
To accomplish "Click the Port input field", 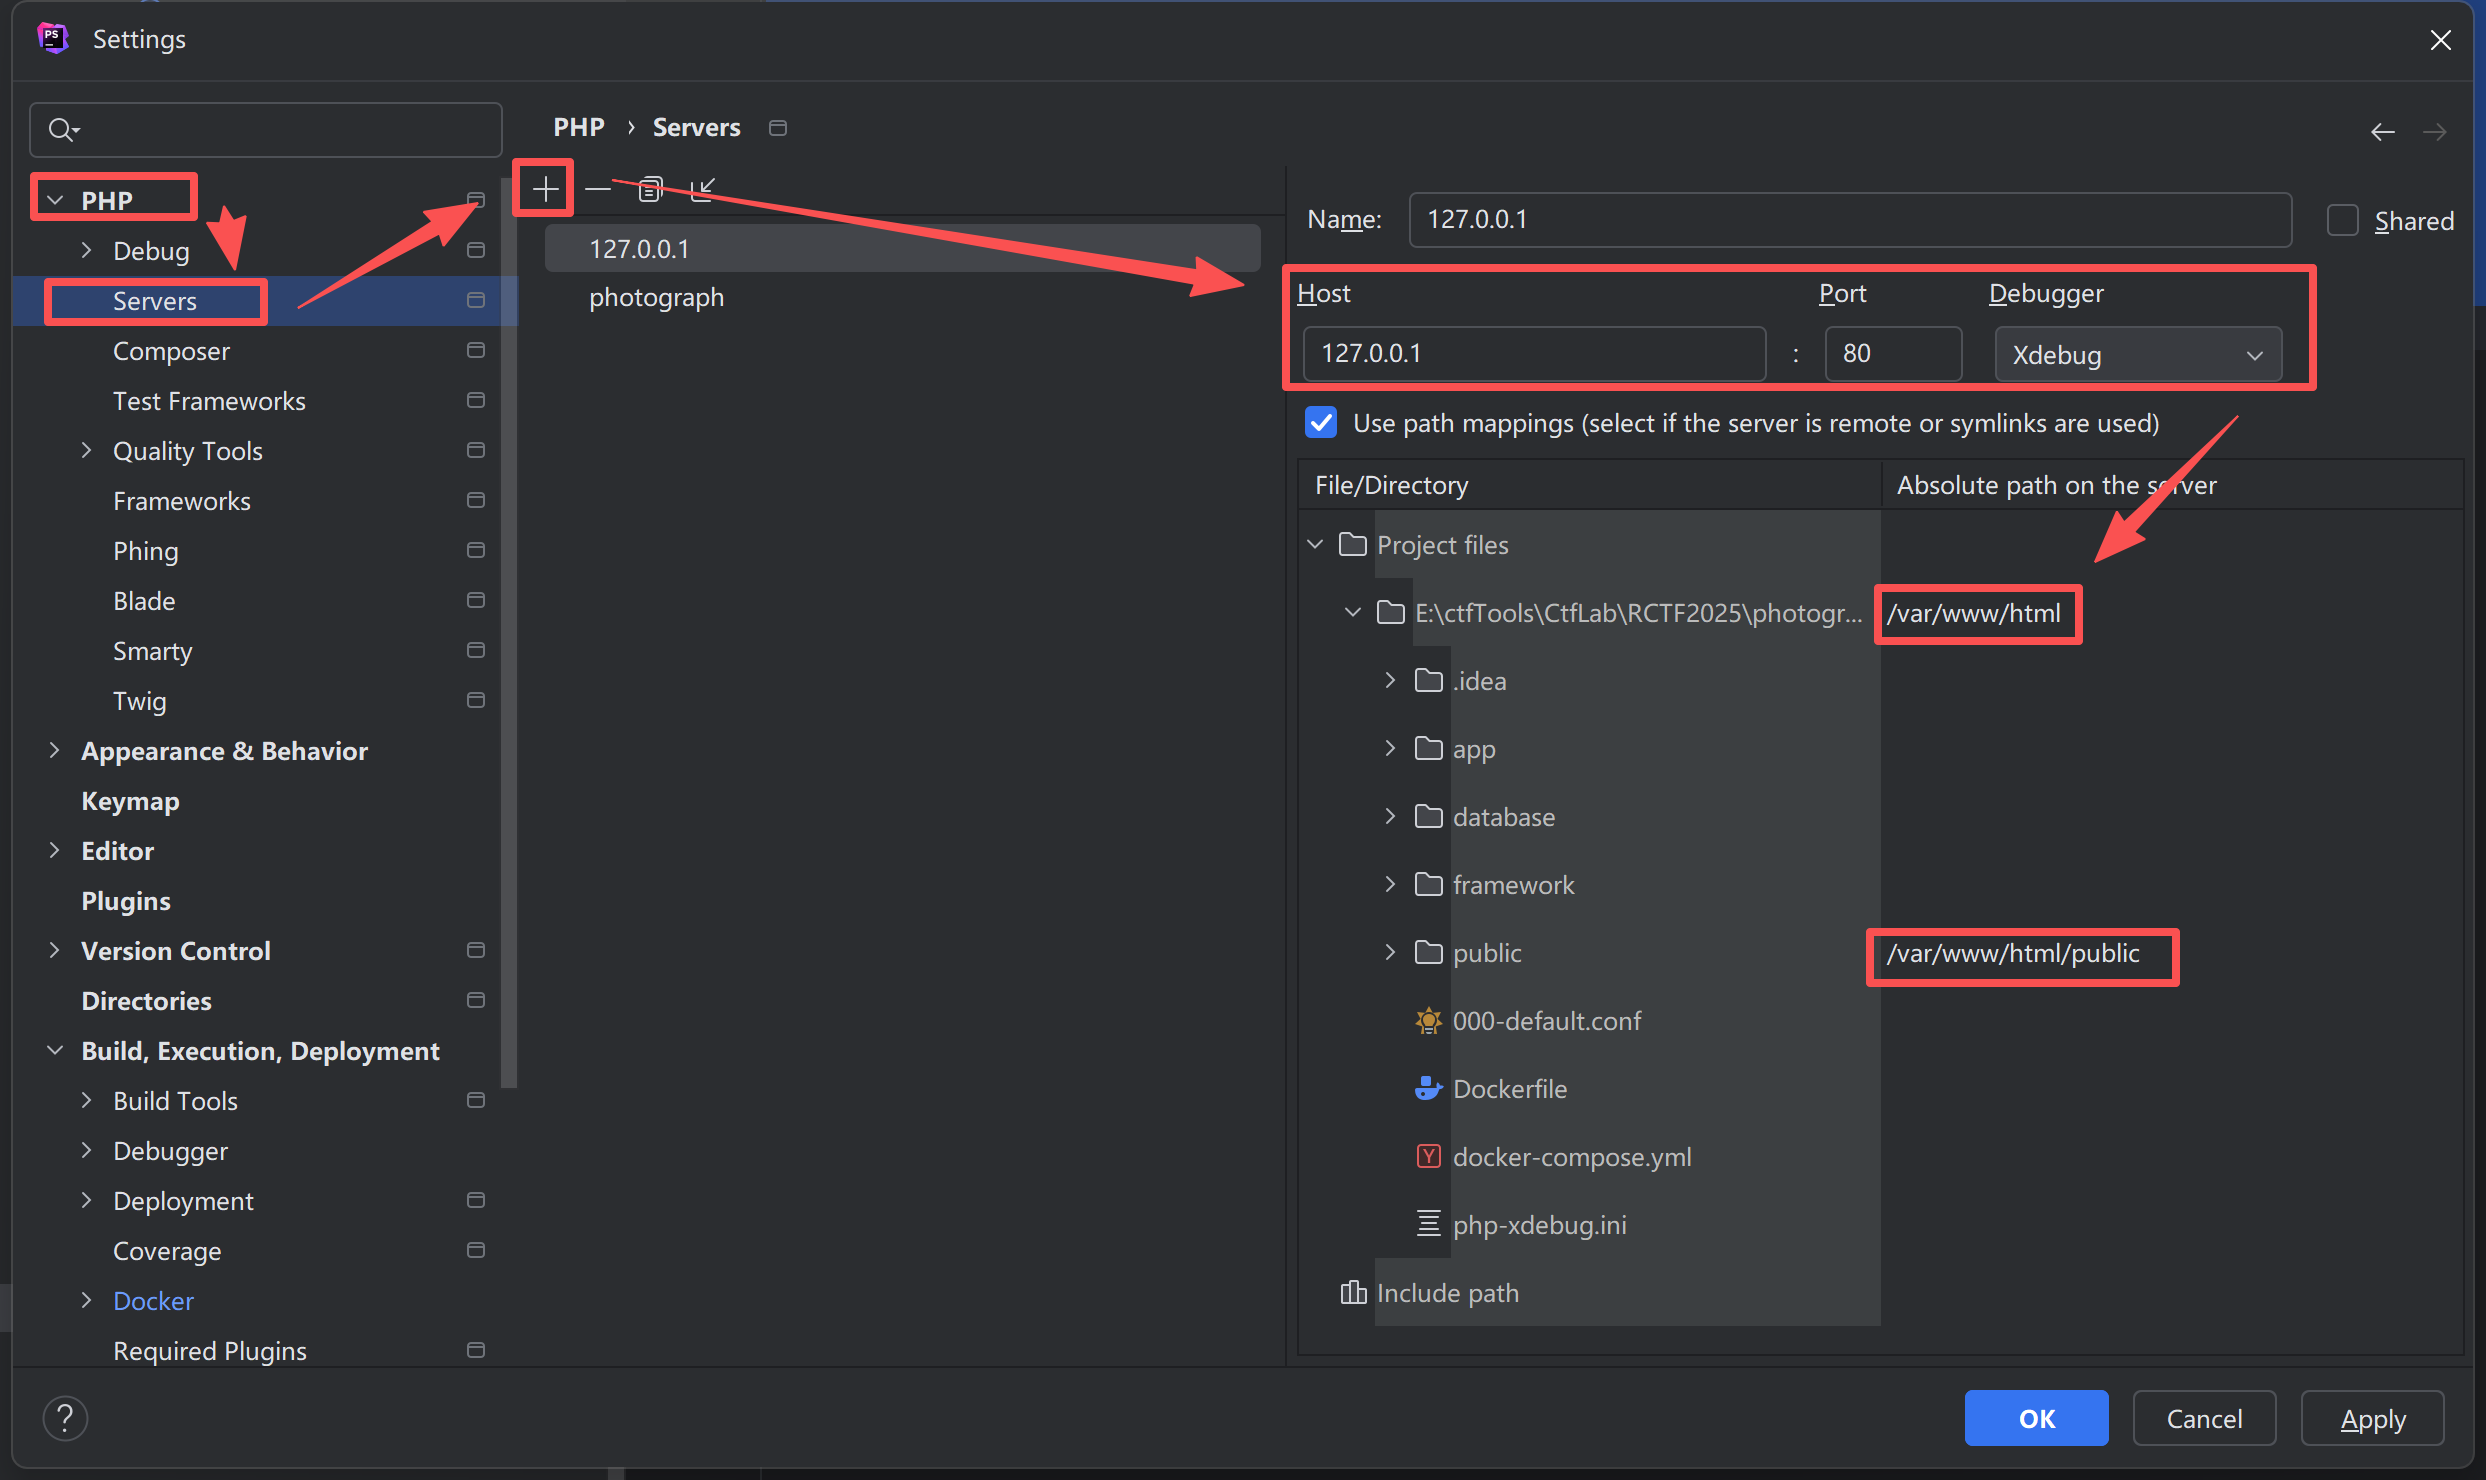I will coord(1892,354).
